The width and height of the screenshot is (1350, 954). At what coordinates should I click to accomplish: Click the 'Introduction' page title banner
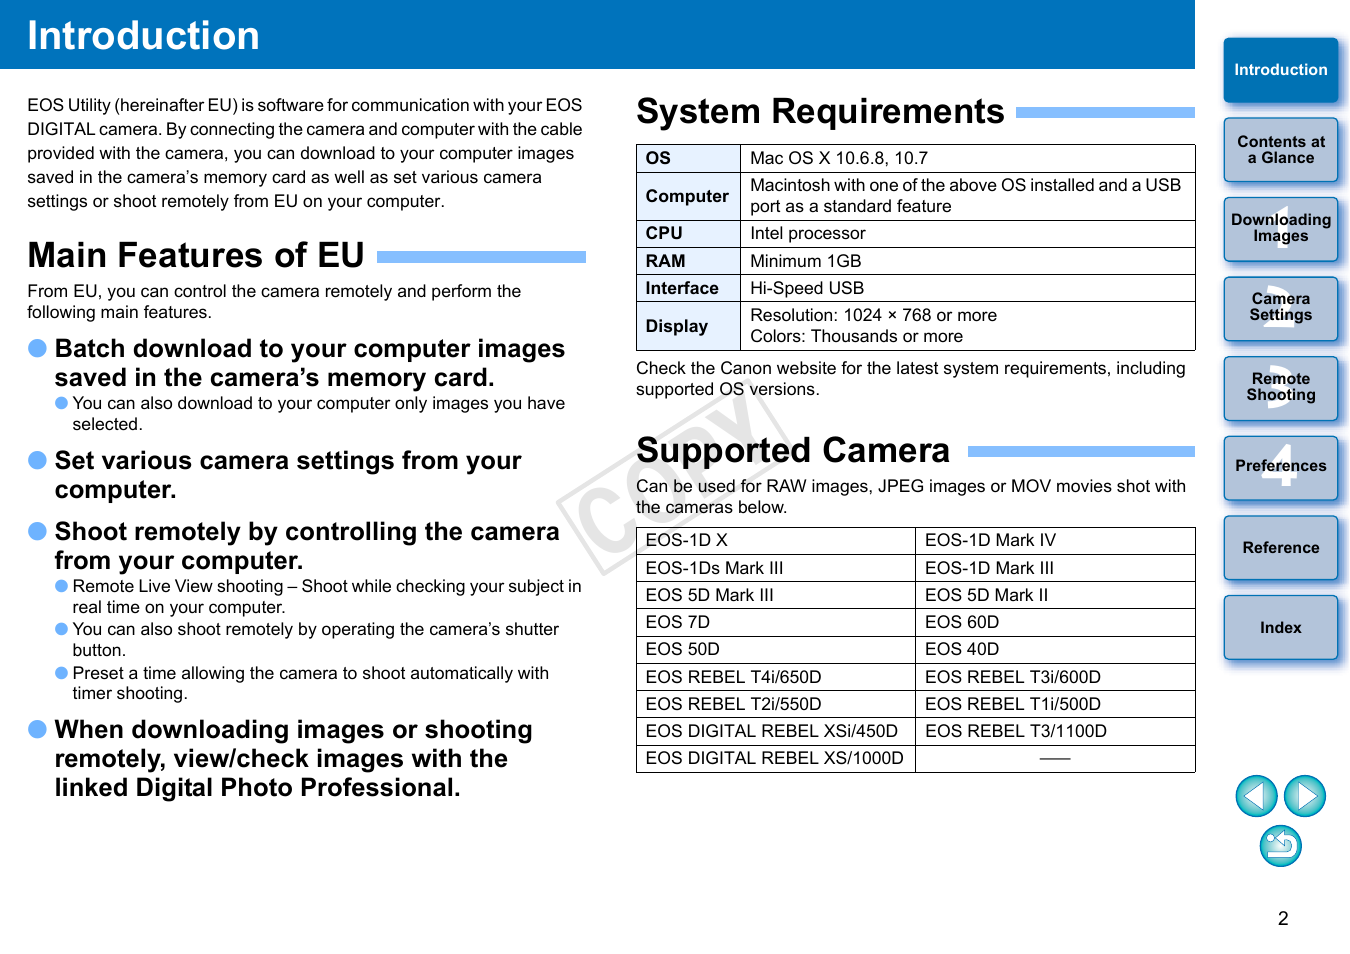coord(597,35)
